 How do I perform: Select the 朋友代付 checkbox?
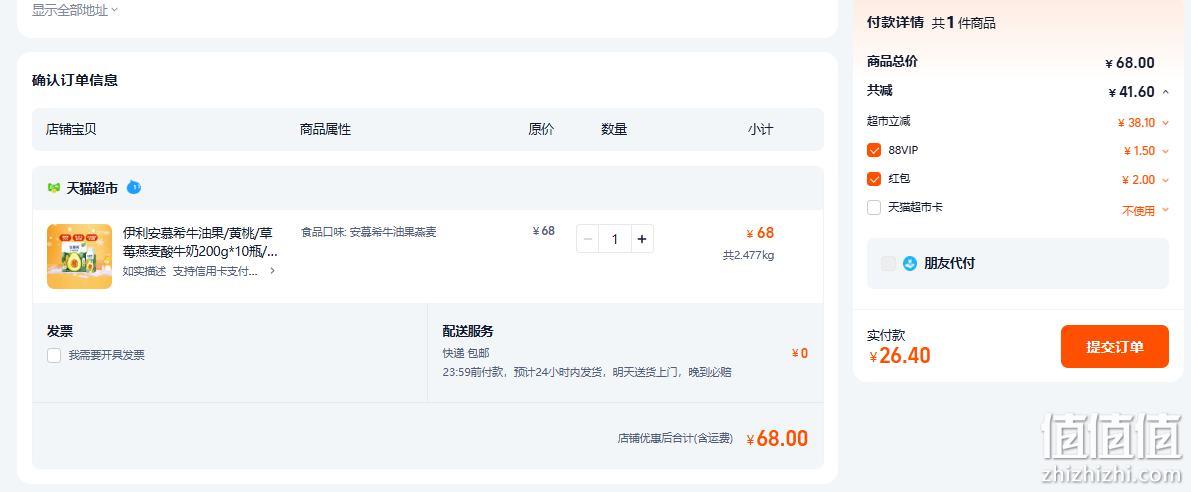(888, 263)
